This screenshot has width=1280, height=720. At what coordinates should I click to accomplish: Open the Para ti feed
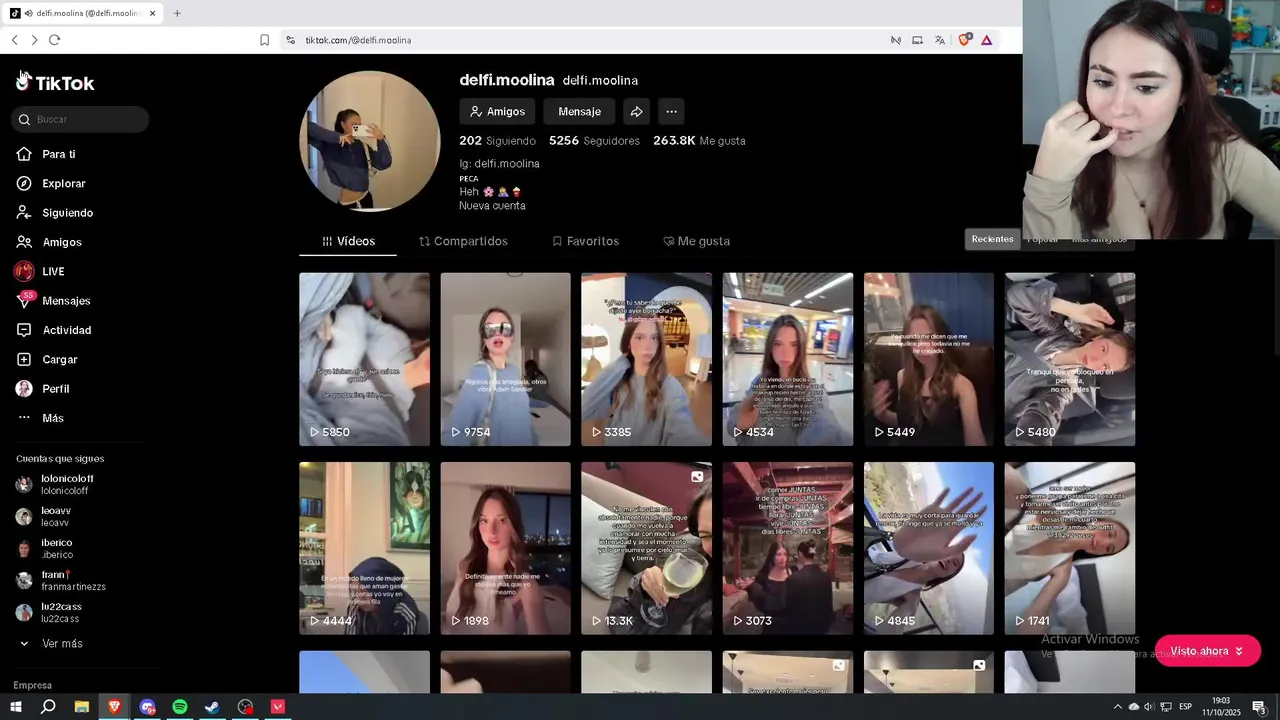59,154
